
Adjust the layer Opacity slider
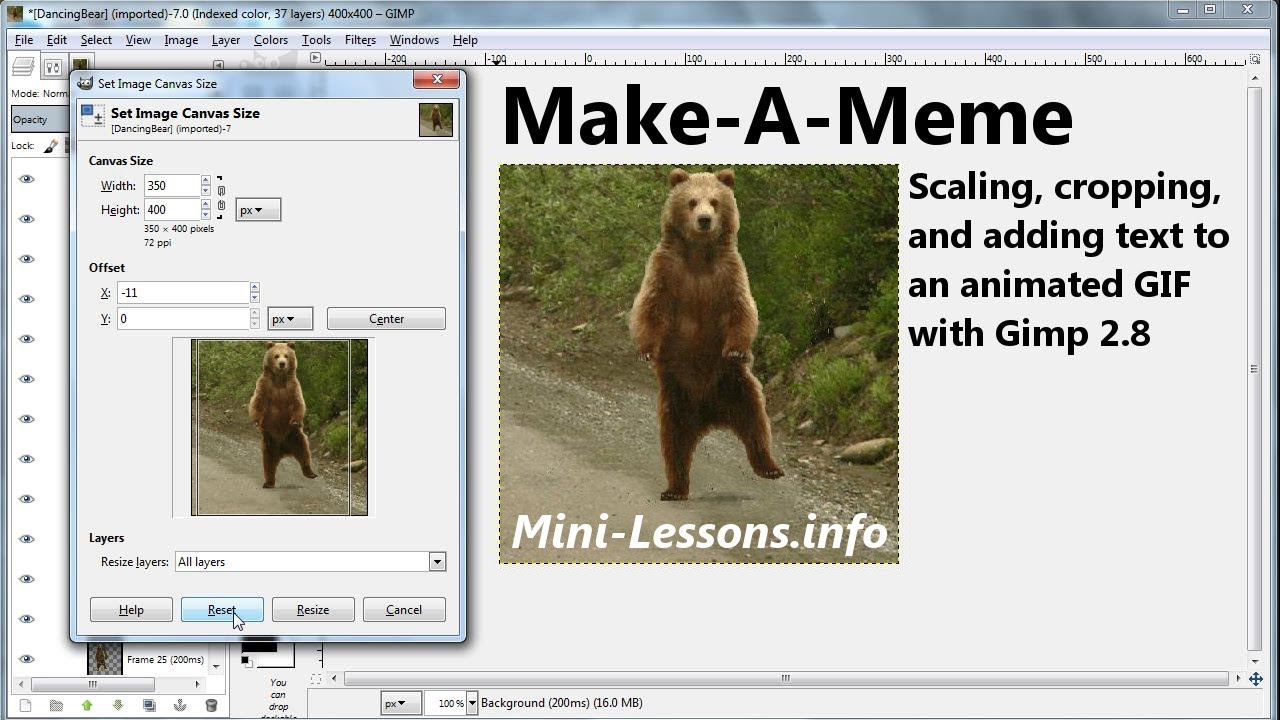pos(40,119)
